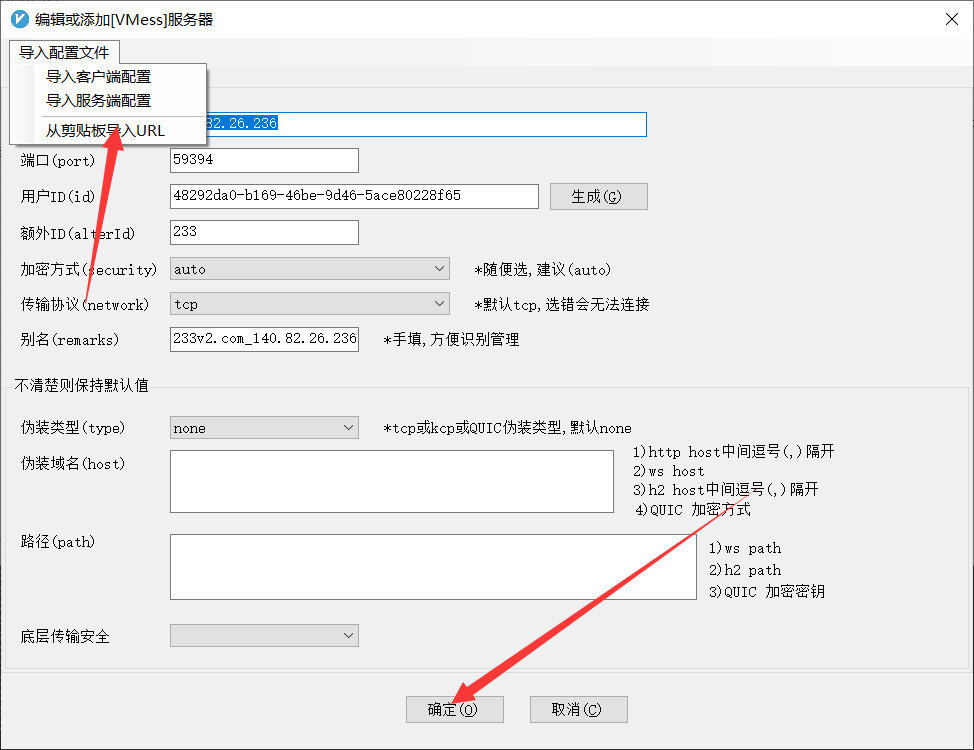Open the 底层传输安全 dropdown
Image resolution: width=974 pixels, height=750 pixels.
pos(264,635)
